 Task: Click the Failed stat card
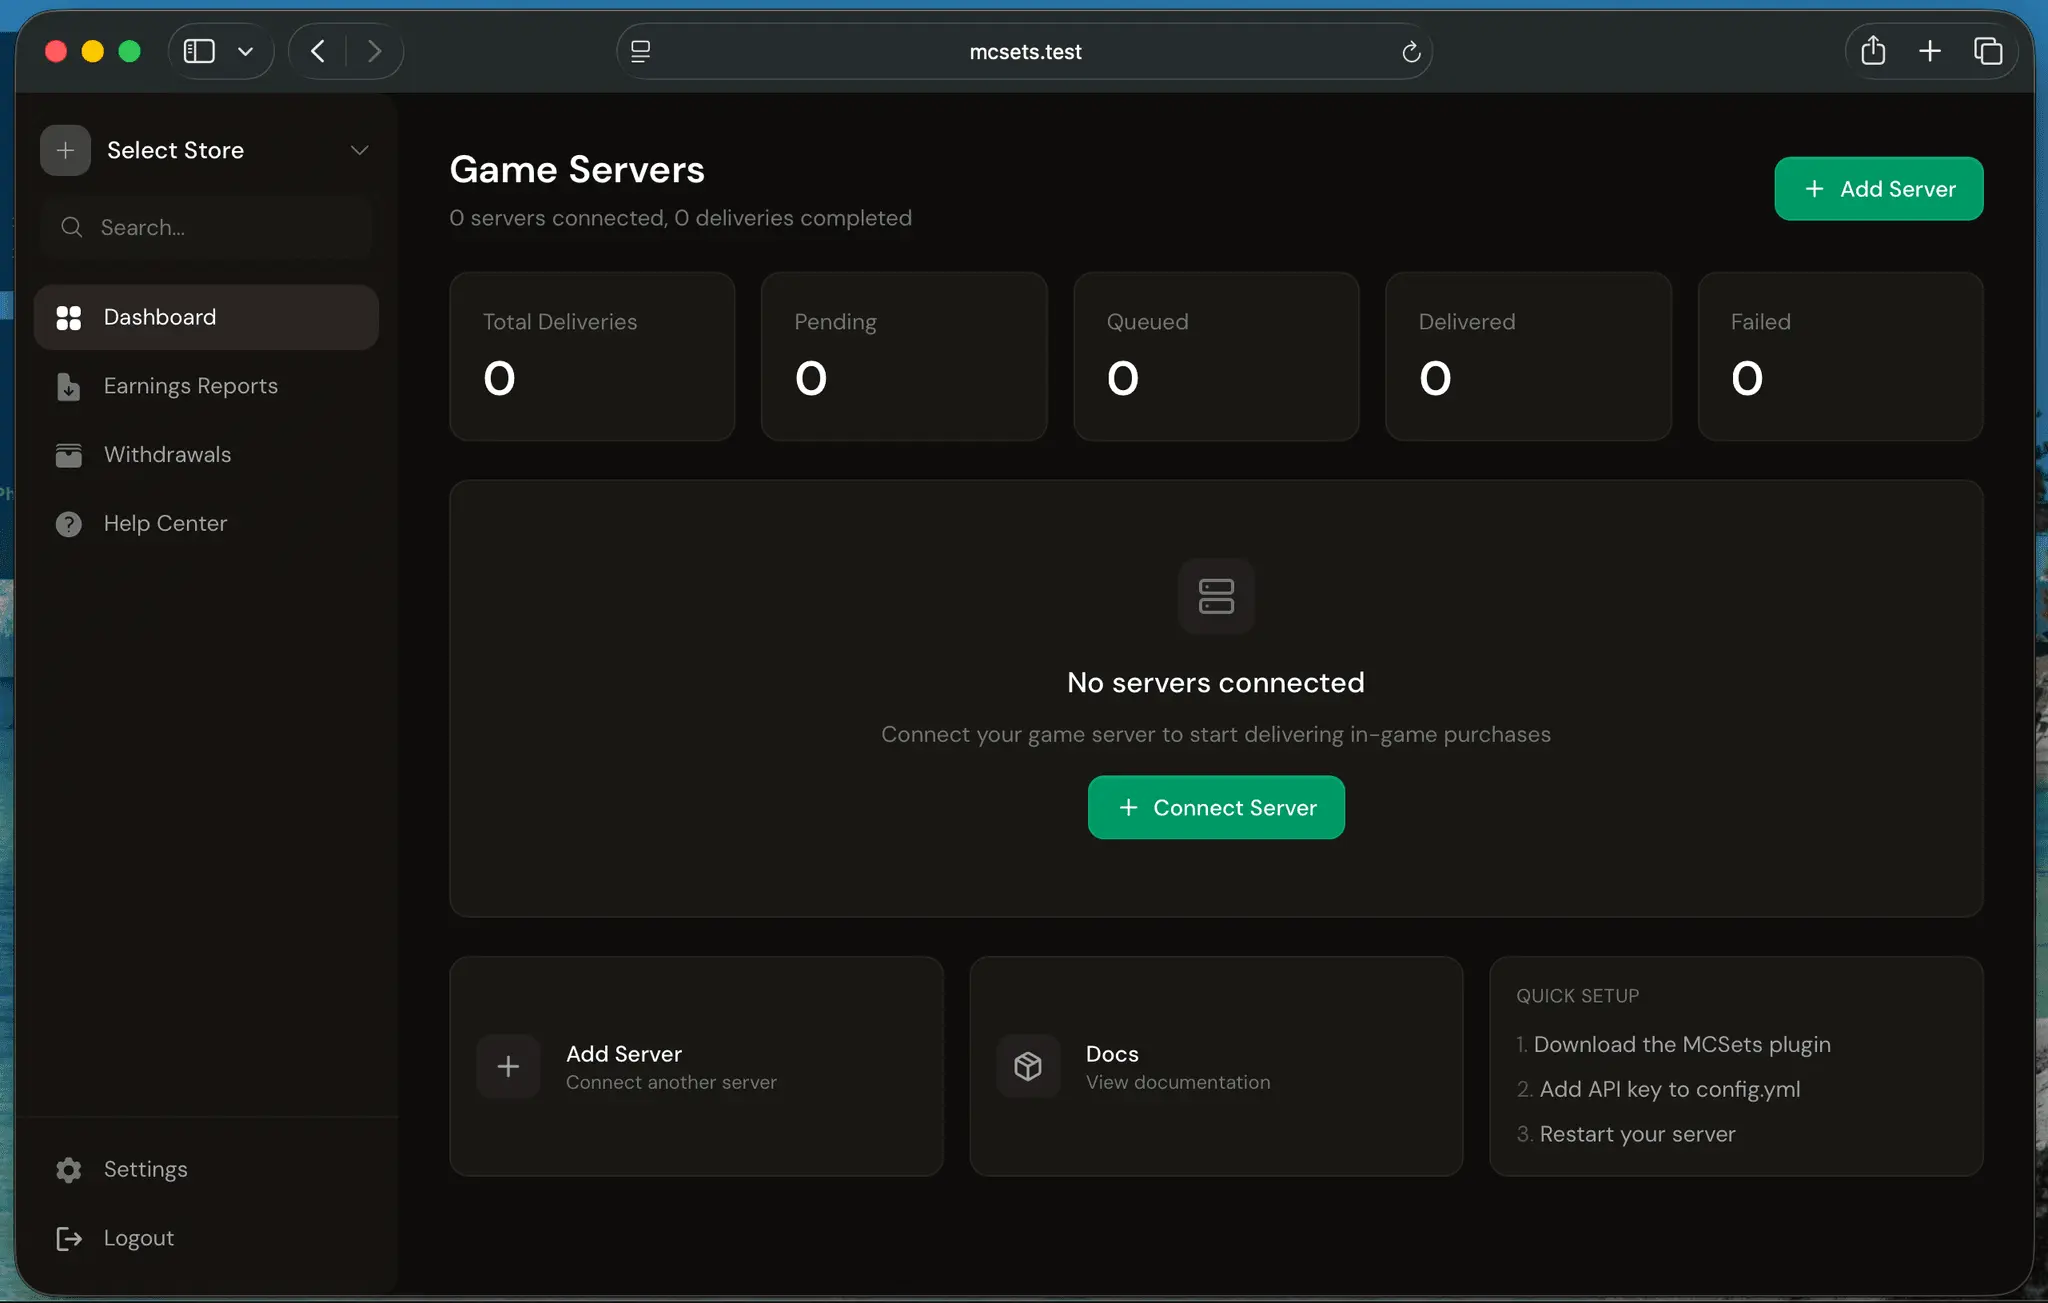[1841, 357]
